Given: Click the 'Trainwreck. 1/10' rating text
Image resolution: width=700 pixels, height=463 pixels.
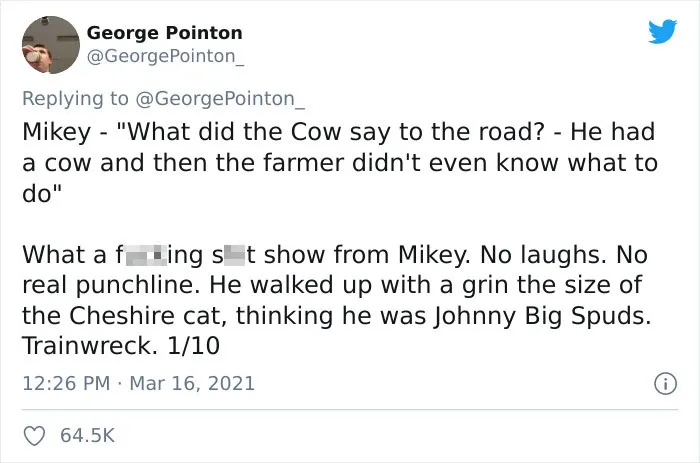Looking at the screenshot, I should pyautogui.click(x=121, y=346).
